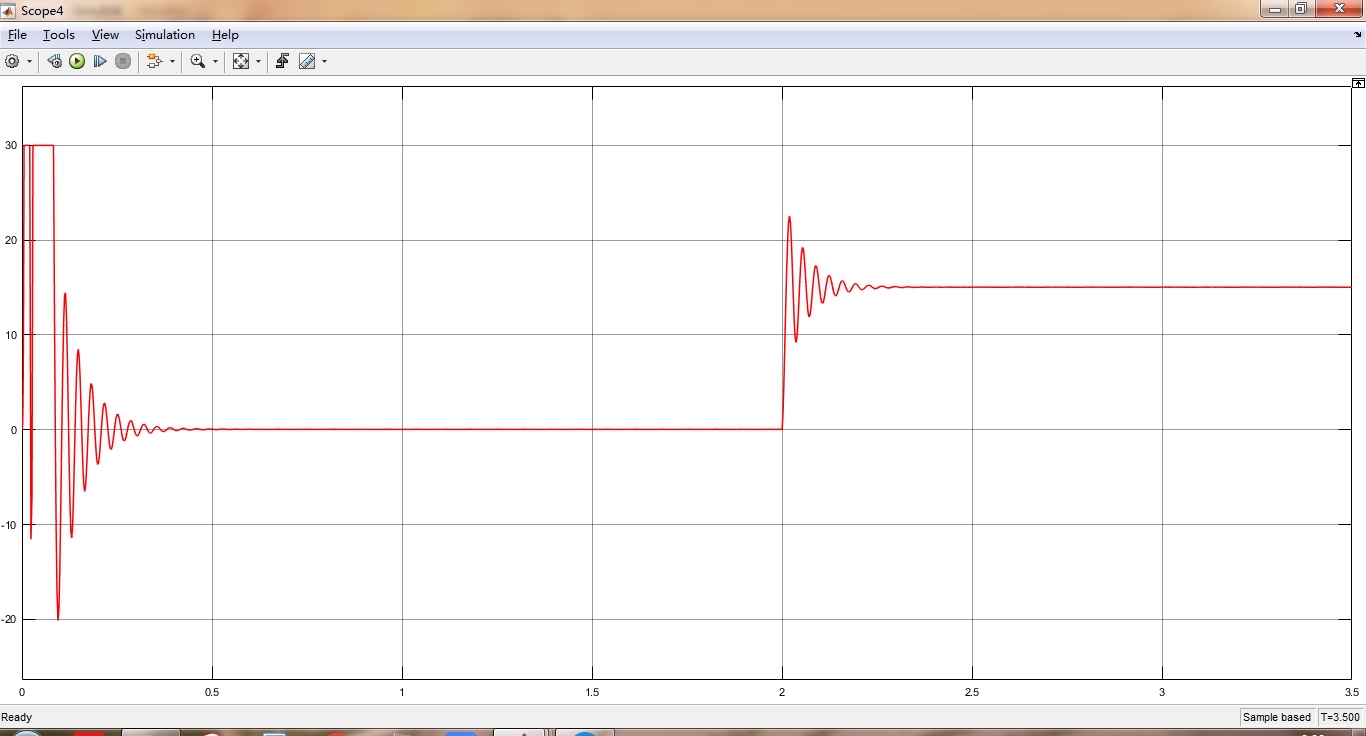Expand the cursor measurements dropdown arrow

324,61
